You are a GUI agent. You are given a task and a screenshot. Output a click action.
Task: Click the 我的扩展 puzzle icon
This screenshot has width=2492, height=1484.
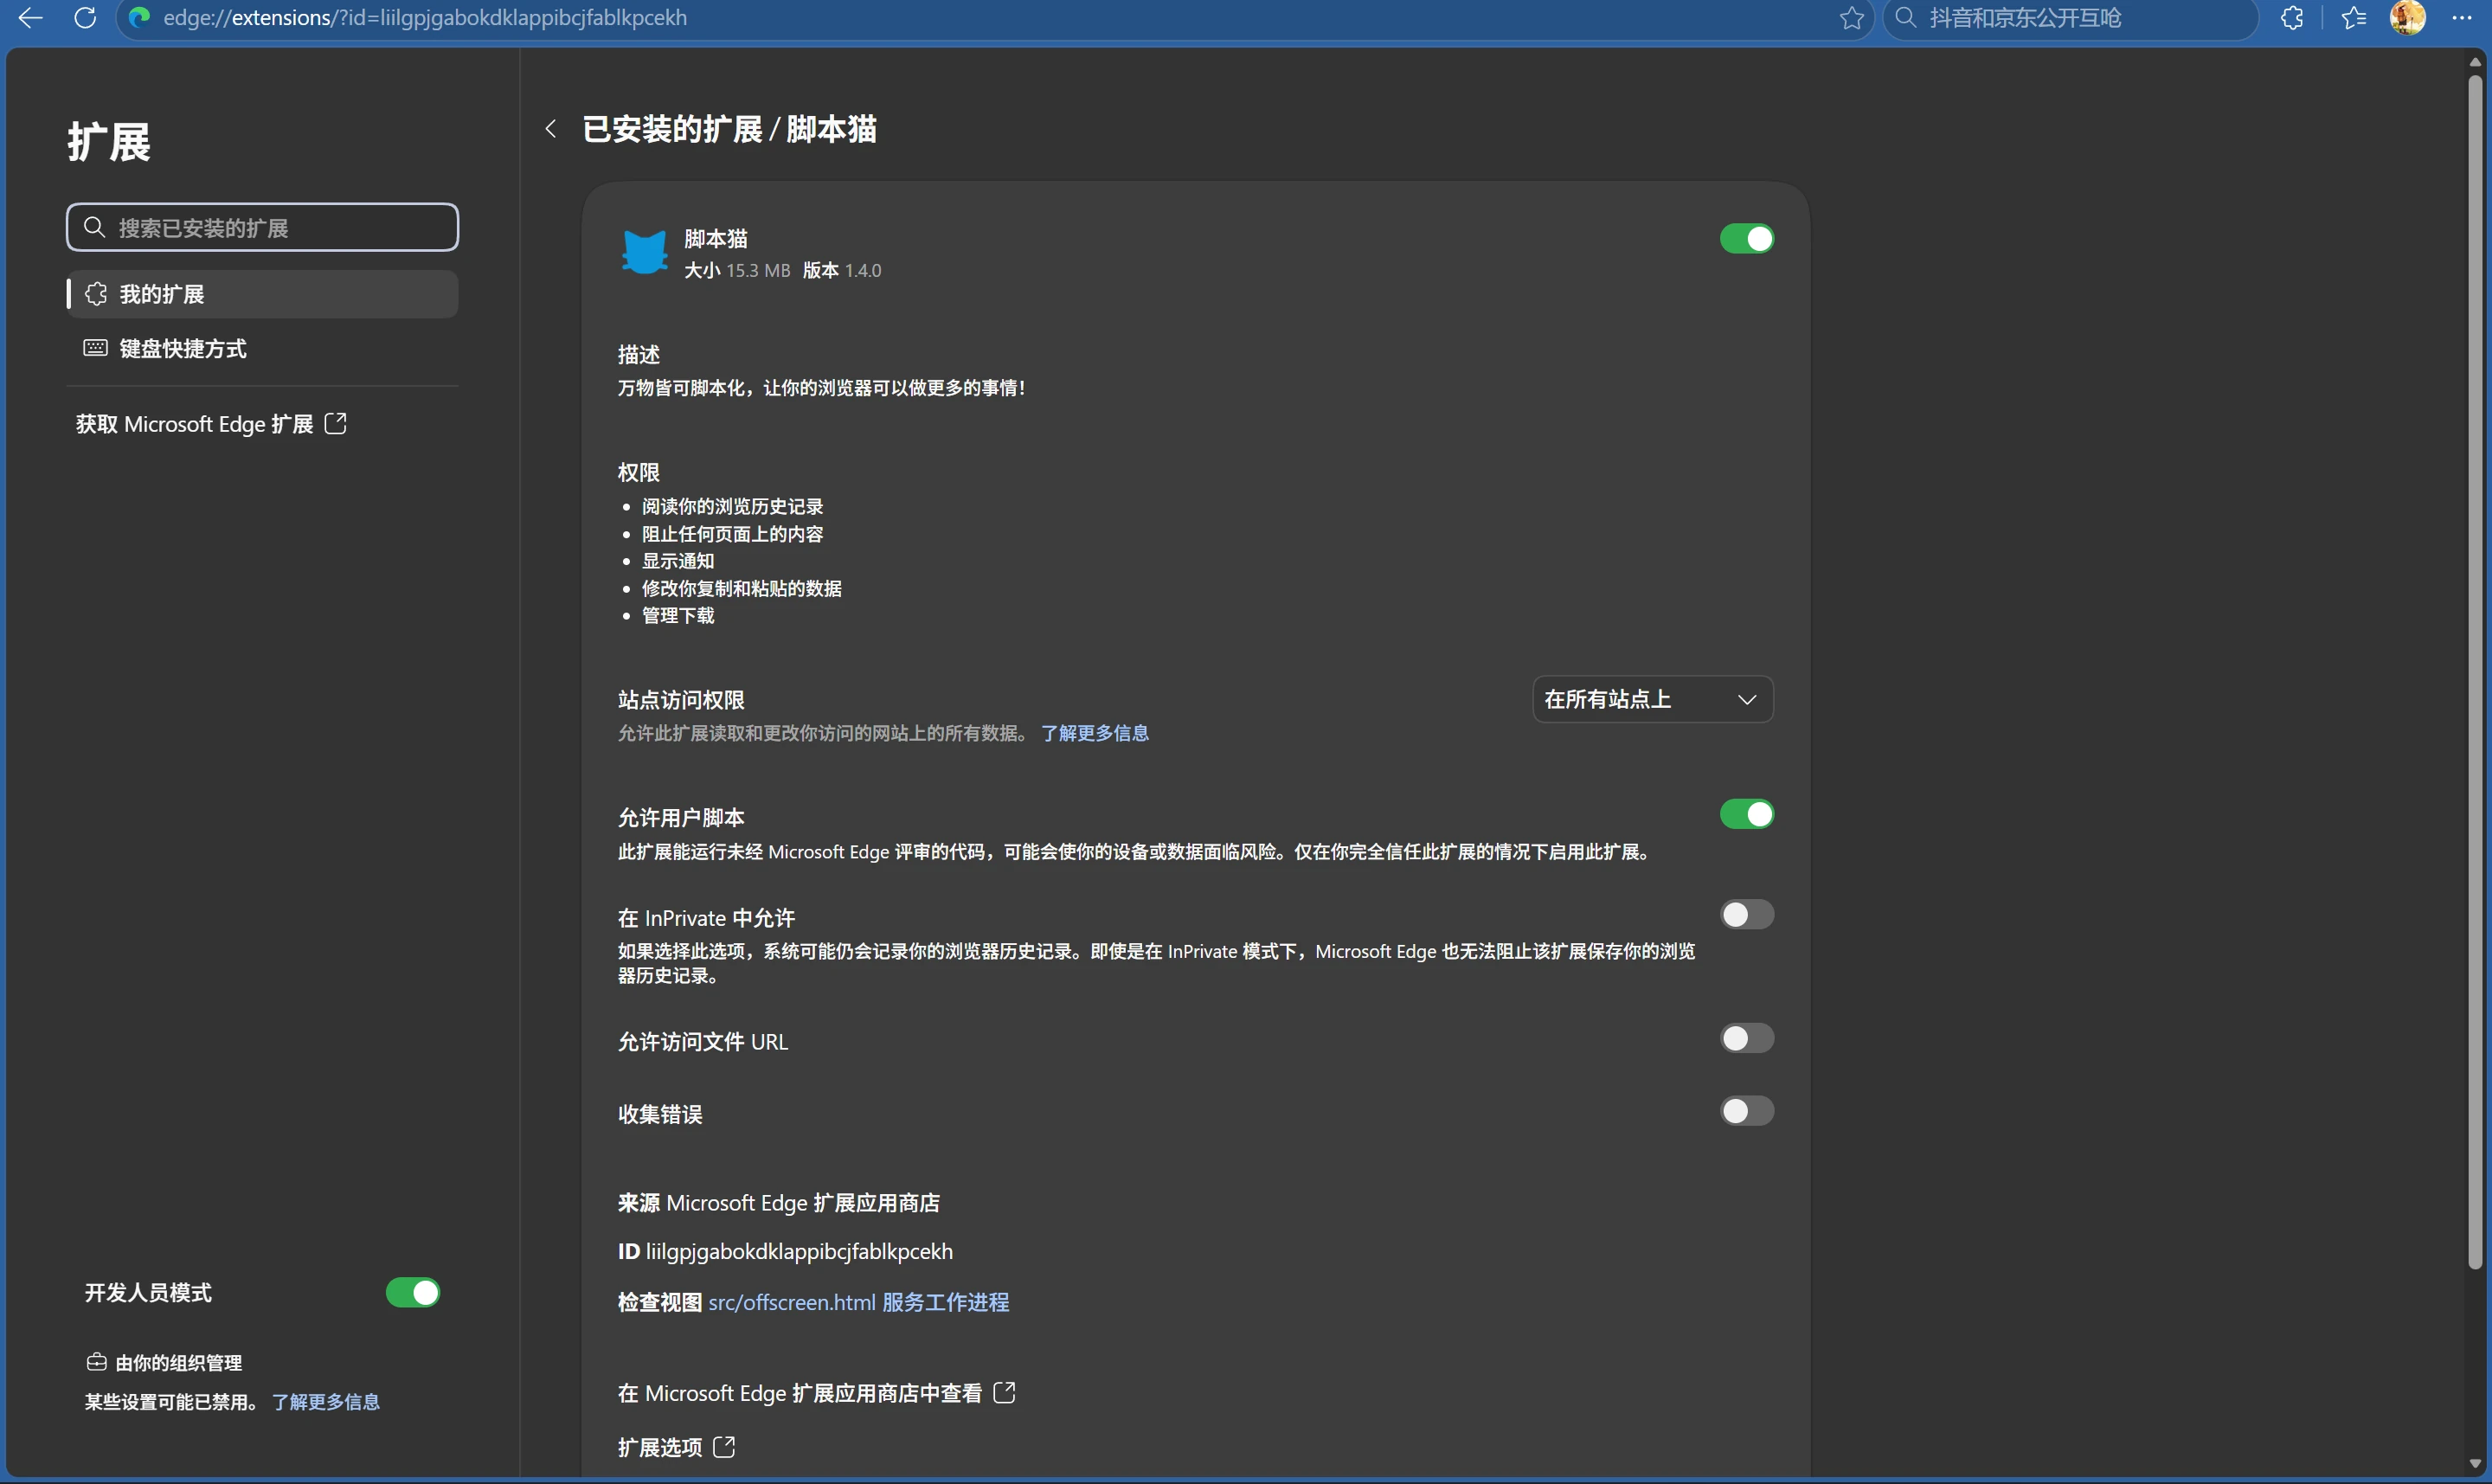click(96, 294)
